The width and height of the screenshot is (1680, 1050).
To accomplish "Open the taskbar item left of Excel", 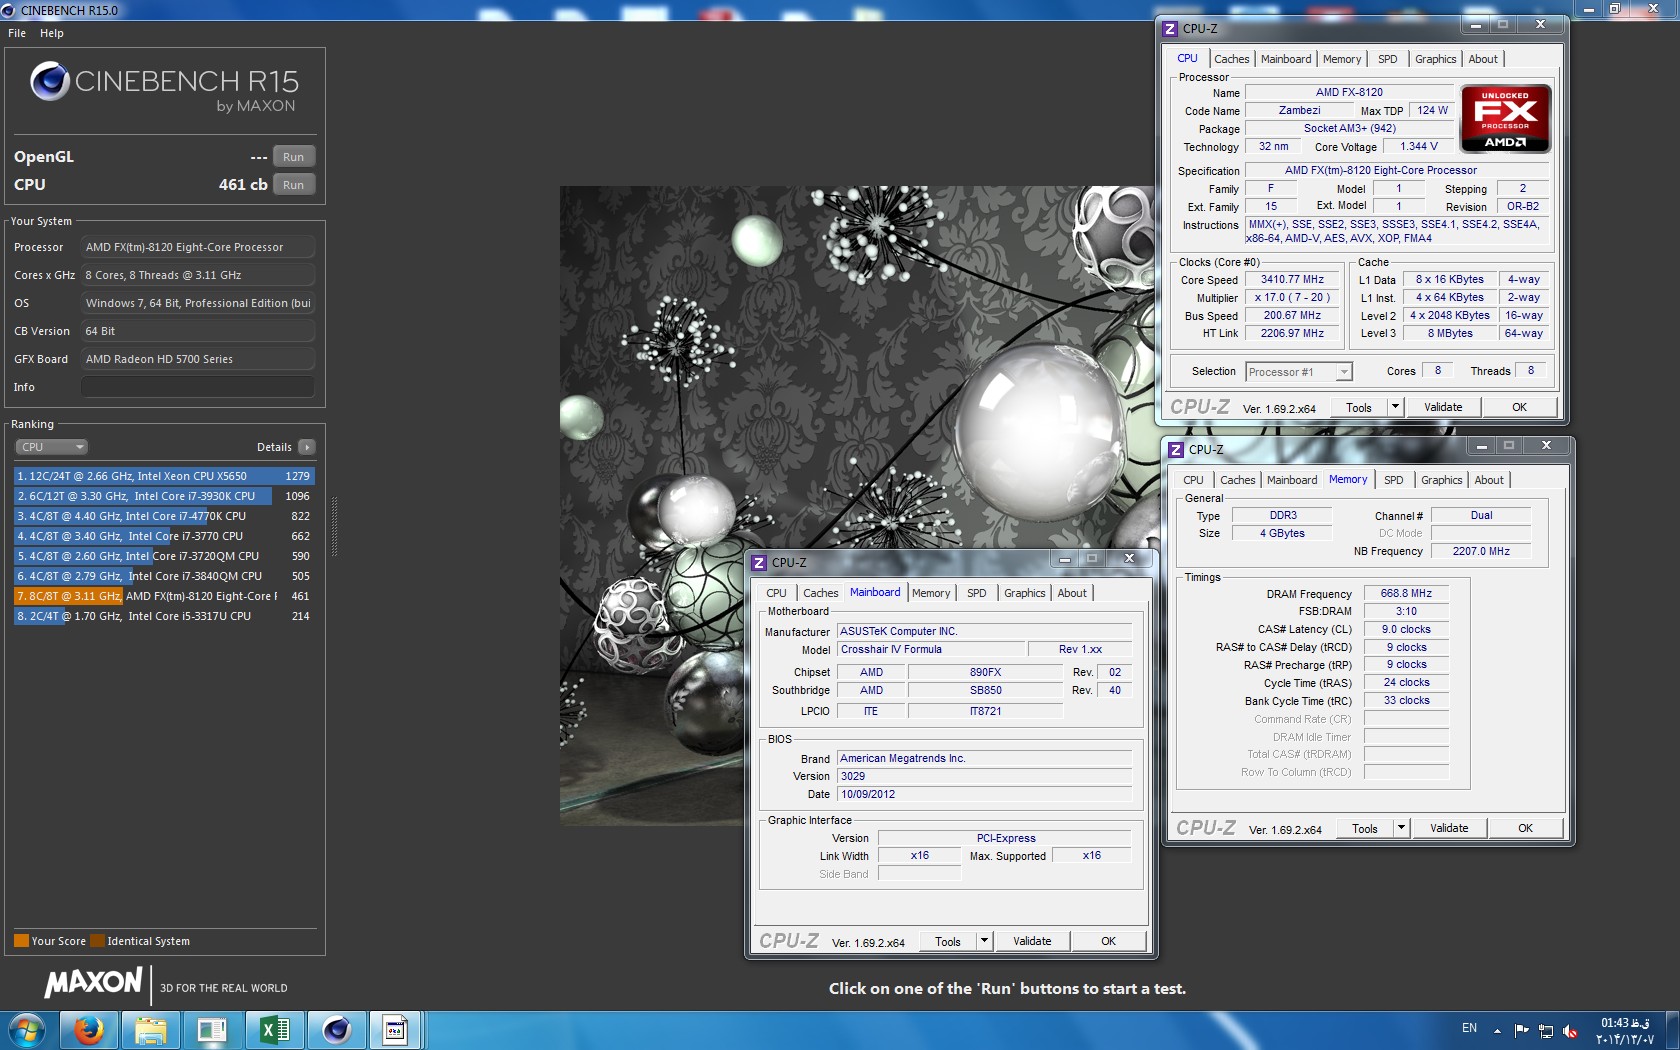I will (x=212, y=1030).
